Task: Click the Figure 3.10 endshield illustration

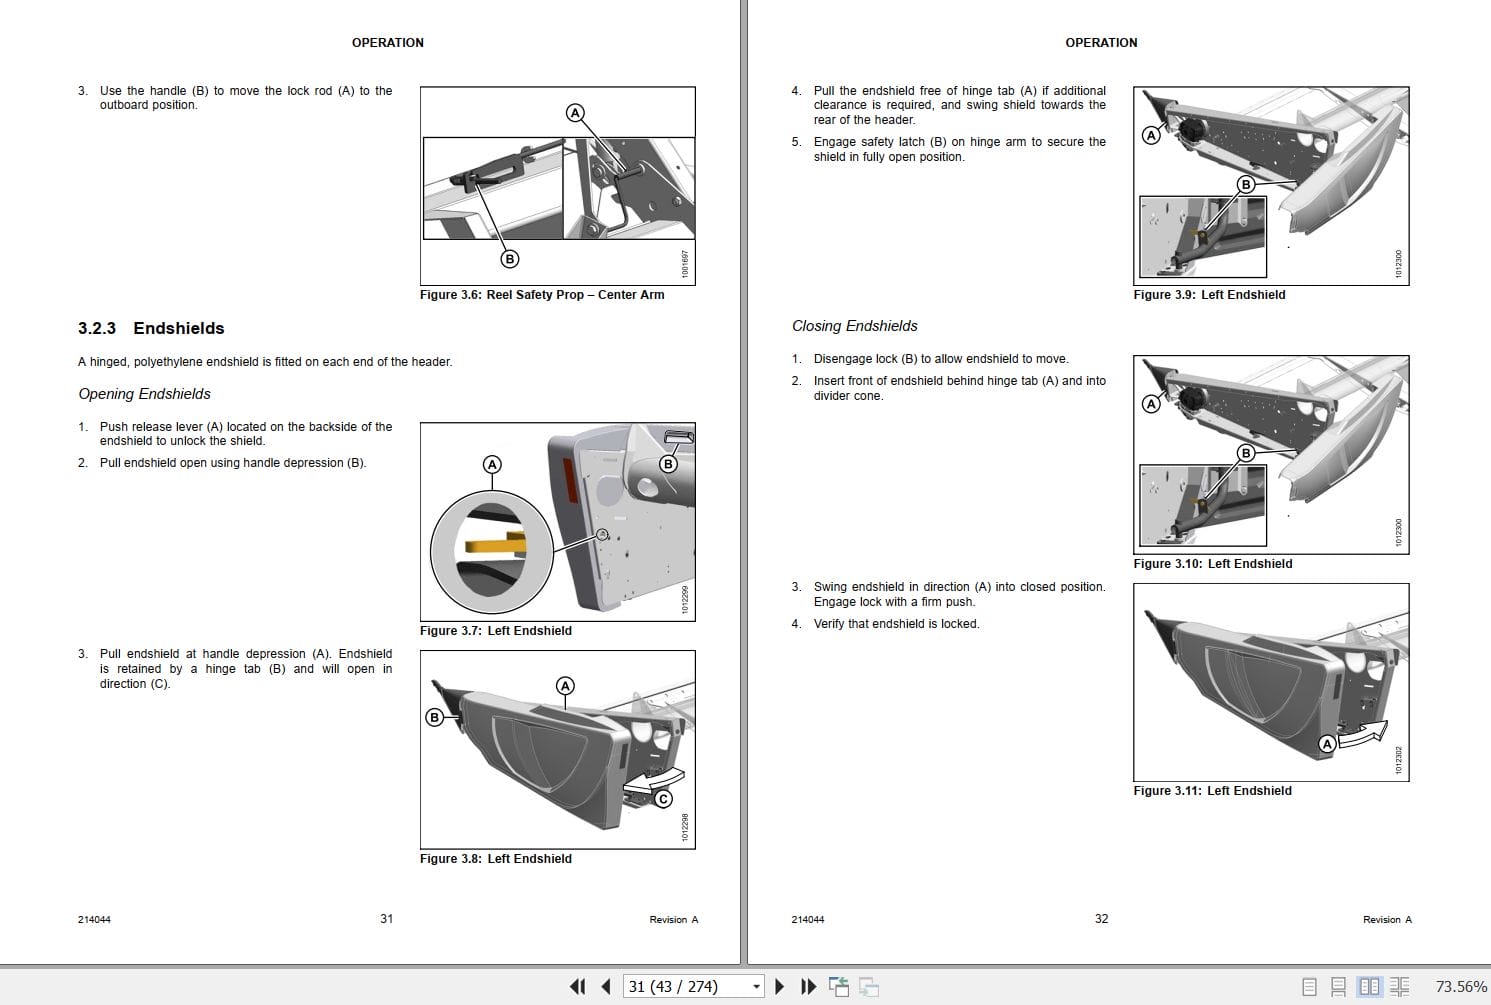Action: click(1271, 455)
